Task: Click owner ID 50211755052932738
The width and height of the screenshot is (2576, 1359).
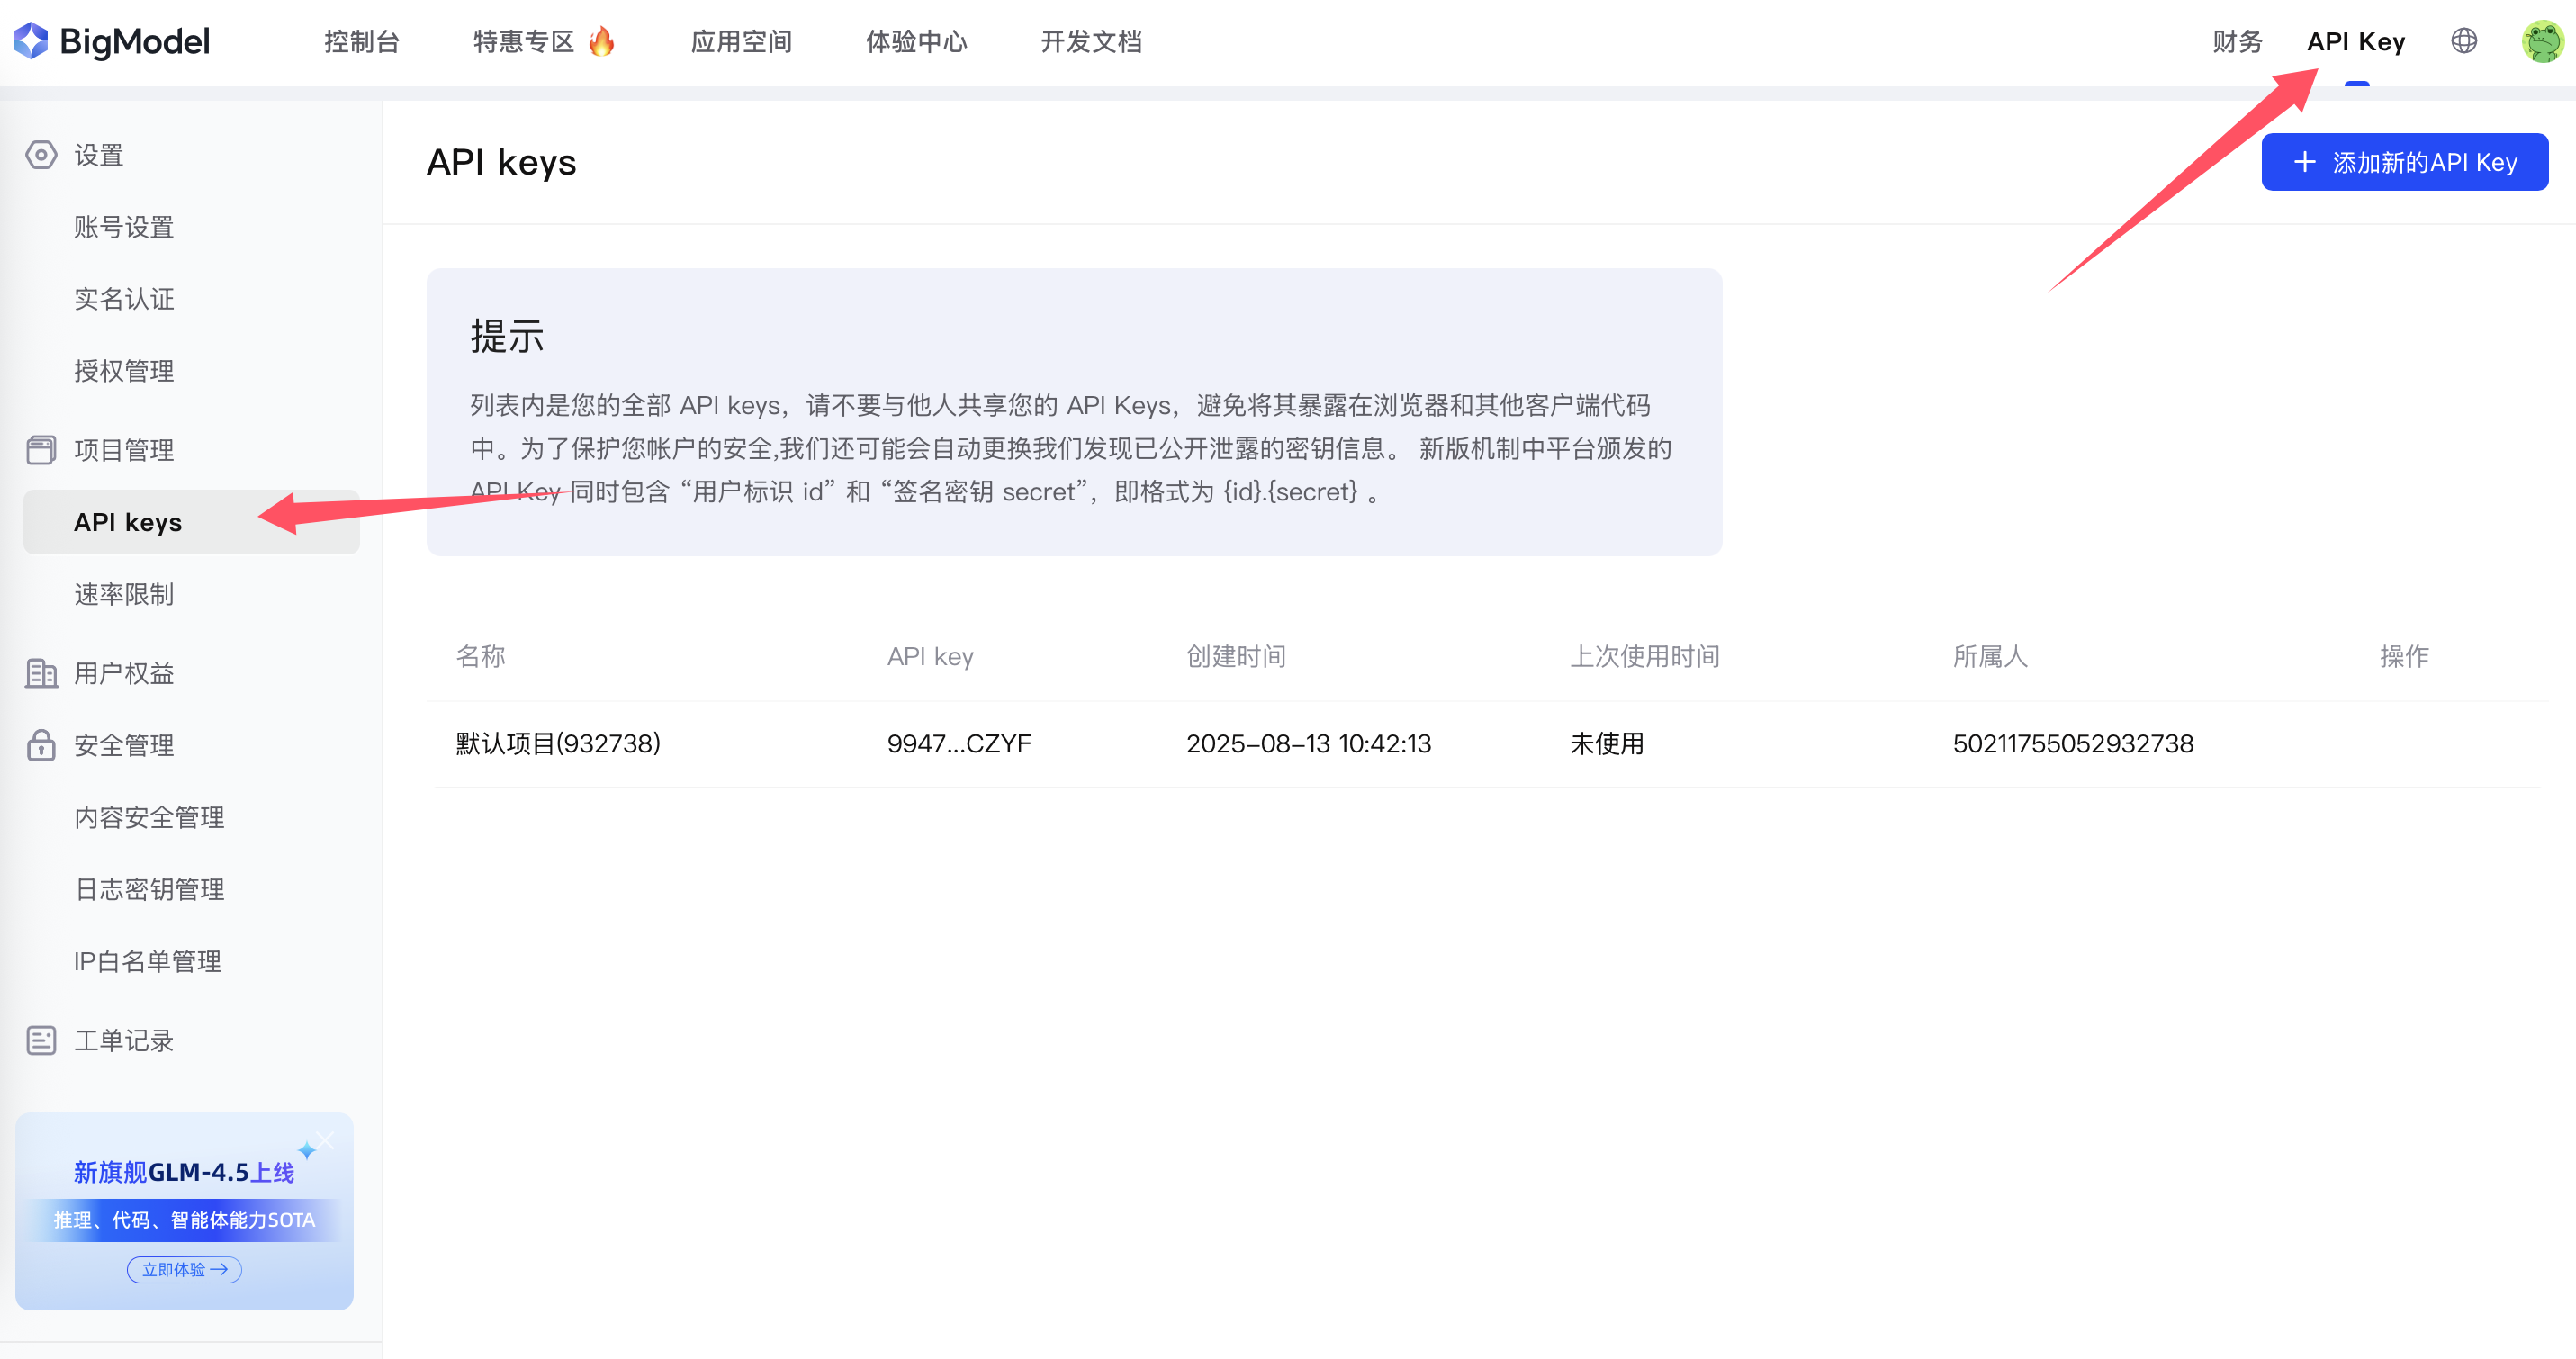Action: (2073, 743)
